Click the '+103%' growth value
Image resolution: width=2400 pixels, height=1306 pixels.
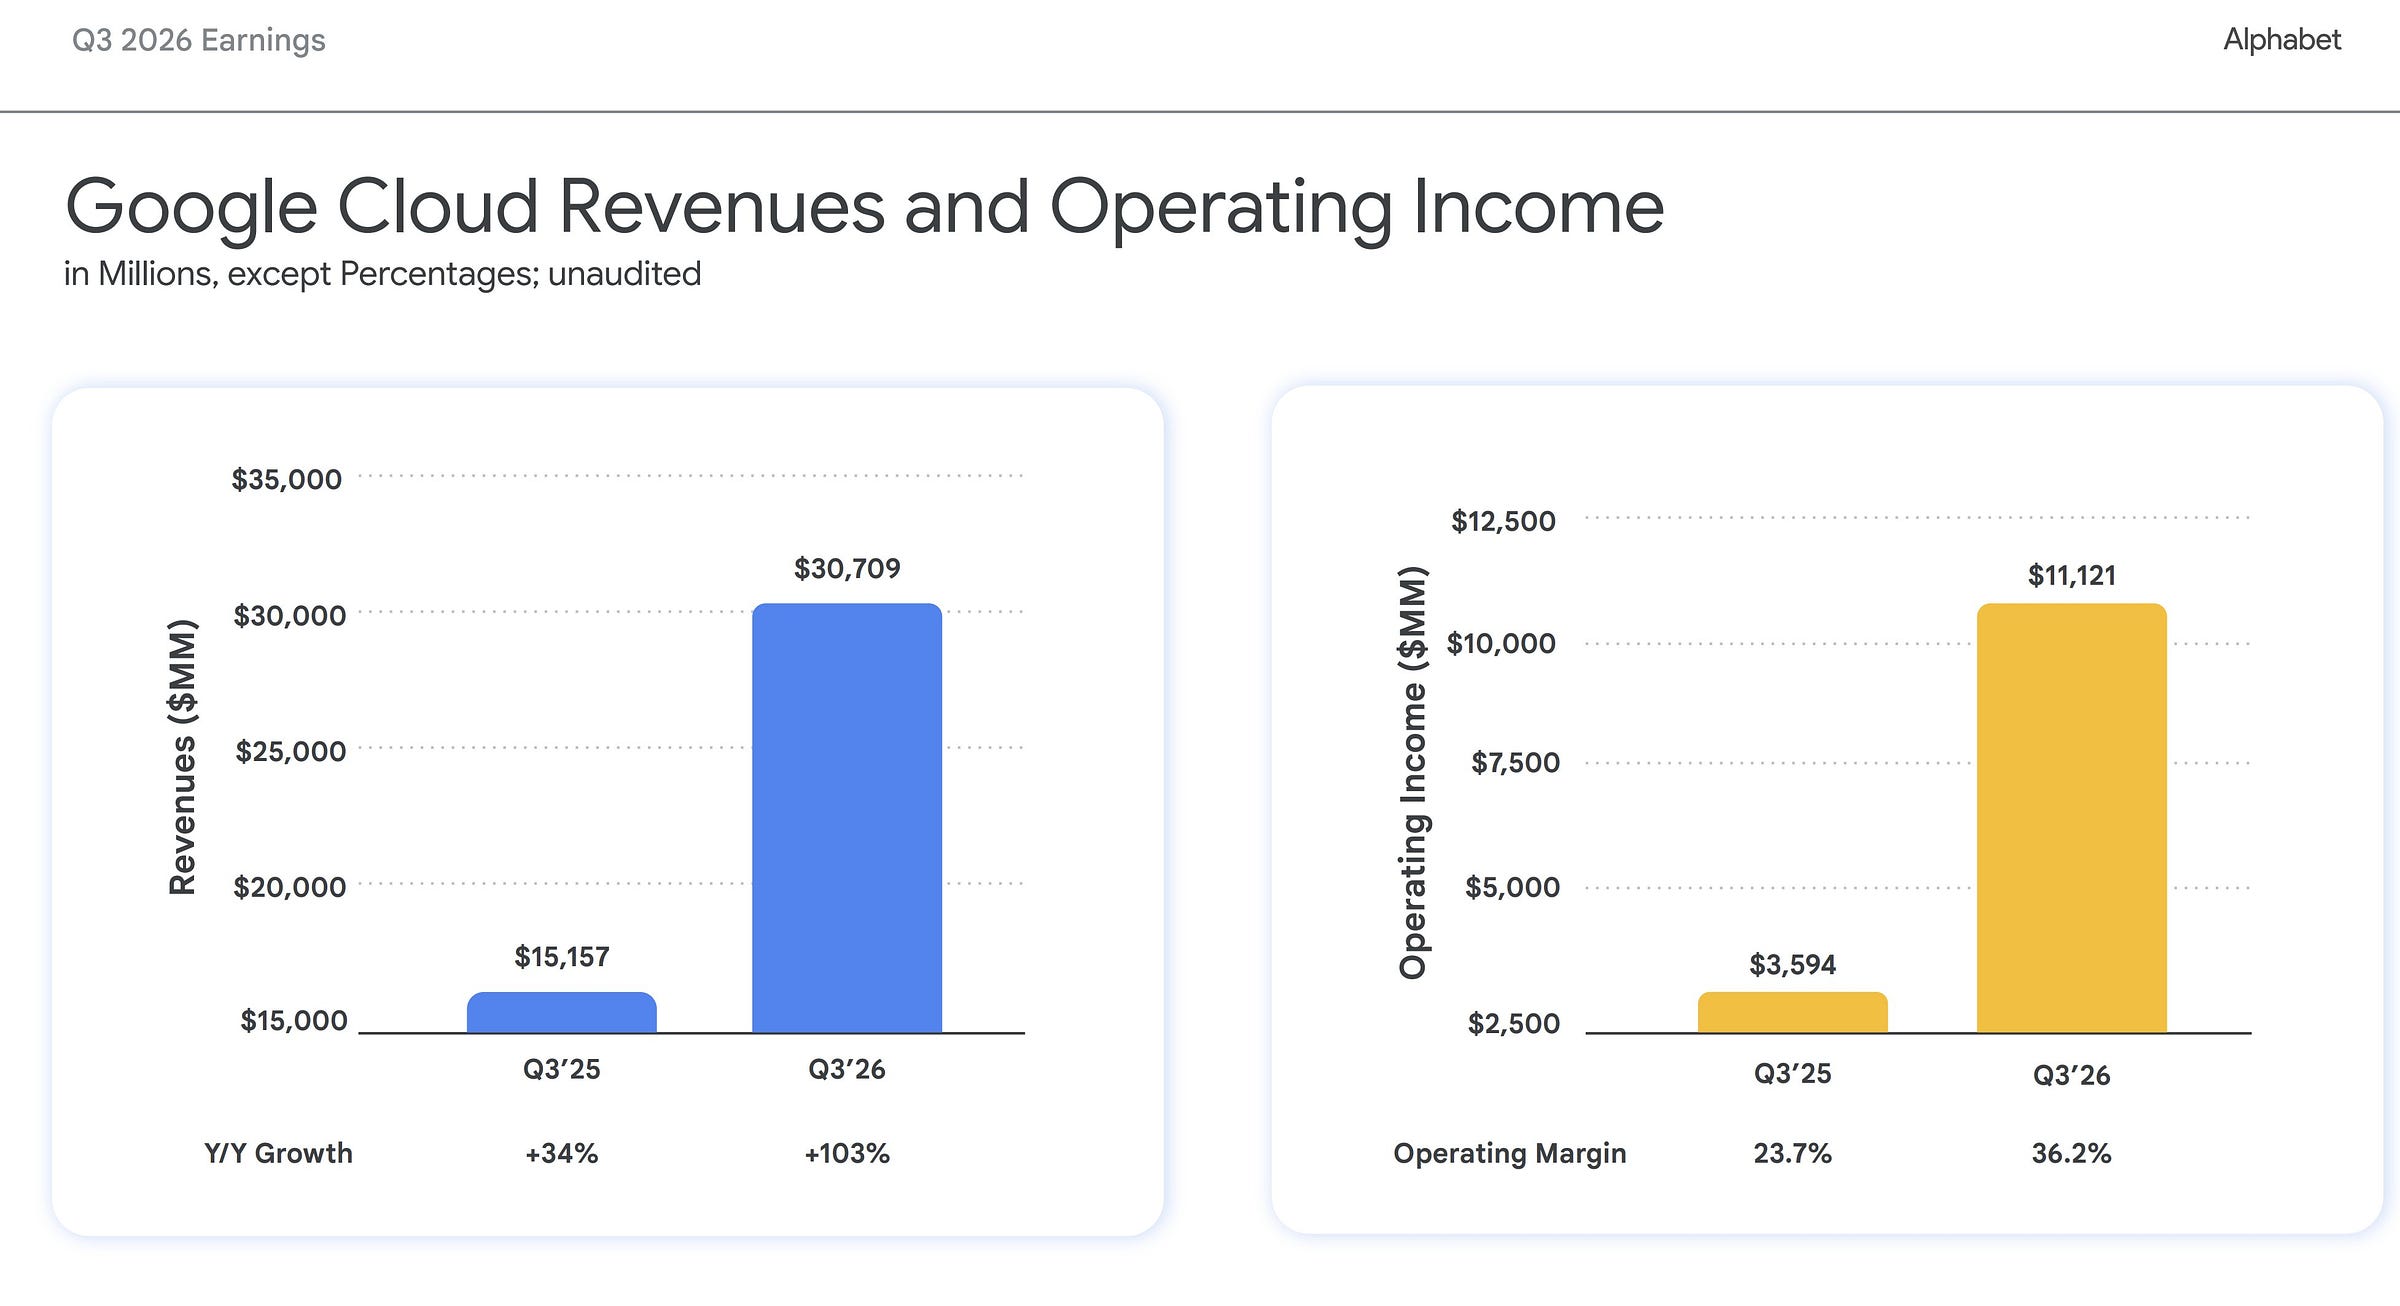coord(847,1153)
